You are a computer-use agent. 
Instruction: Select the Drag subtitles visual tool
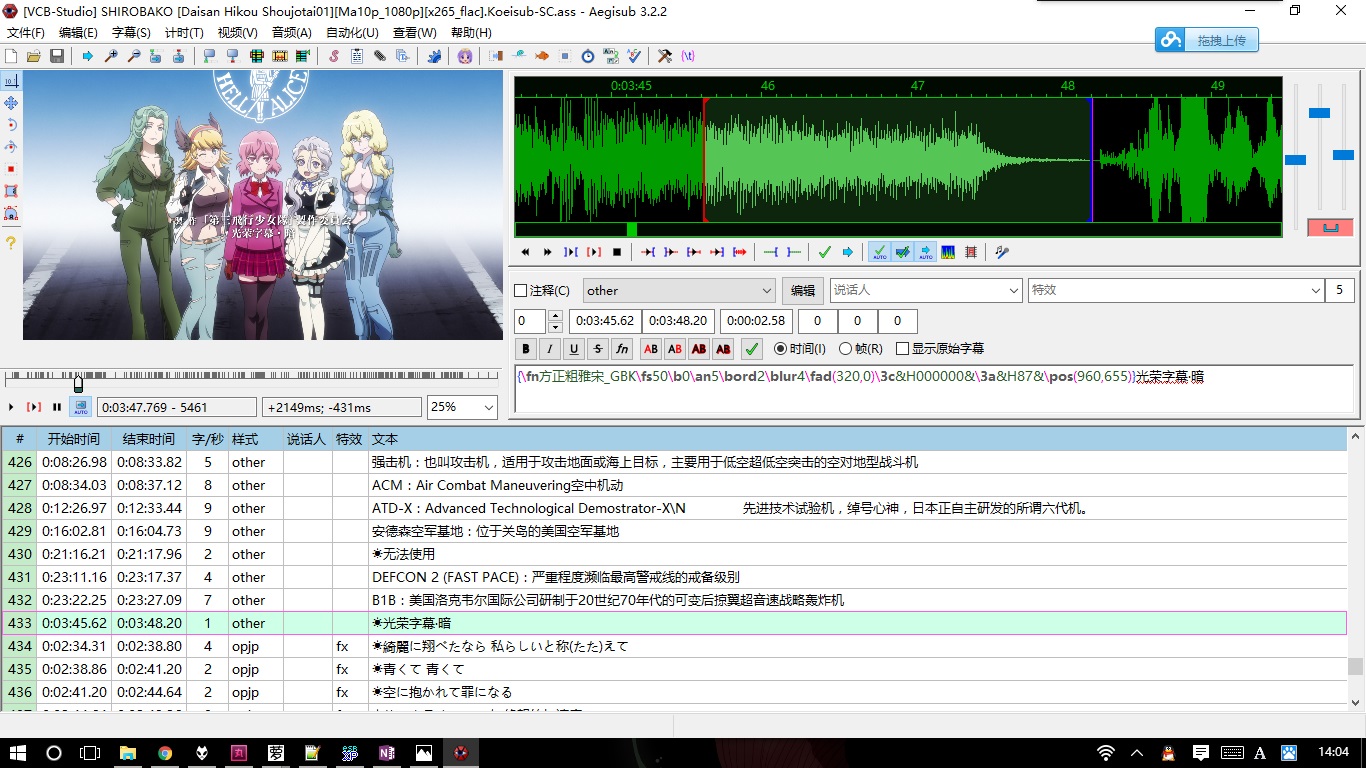11,103
